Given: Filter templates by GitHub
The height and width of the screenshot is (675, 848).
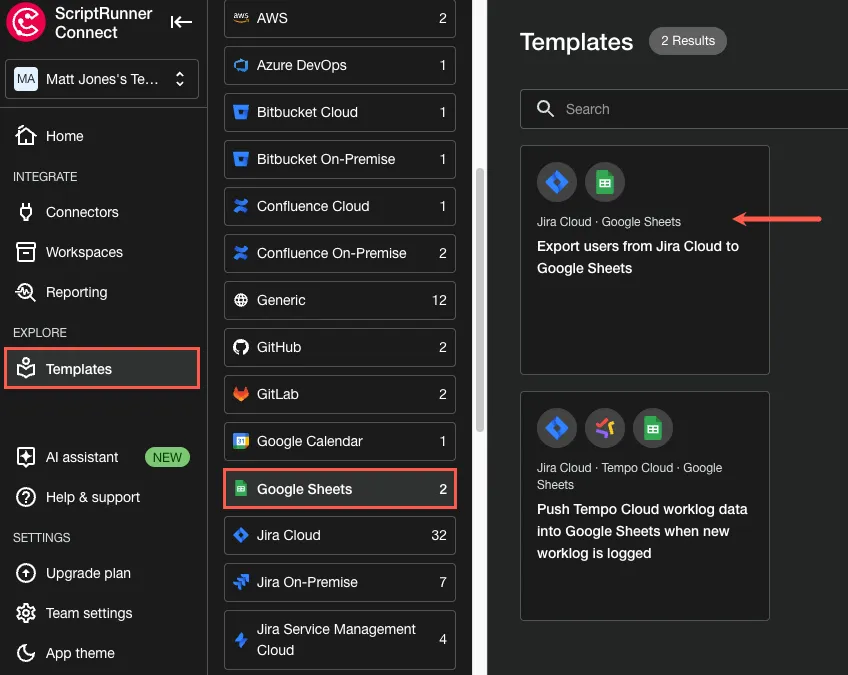Looking at the screenshot, I should (340, 348).
